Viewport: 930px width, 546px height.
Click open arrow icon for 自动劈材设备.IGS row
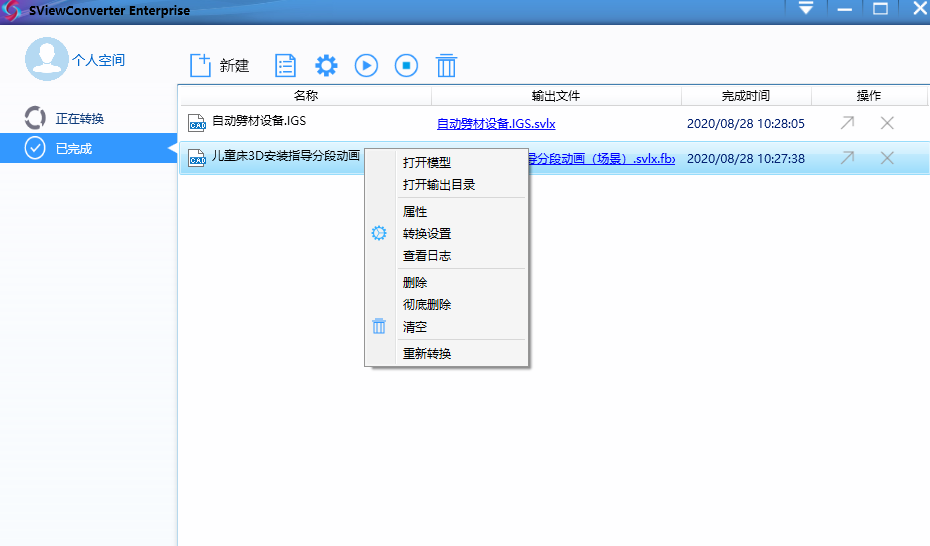(847, 123)
